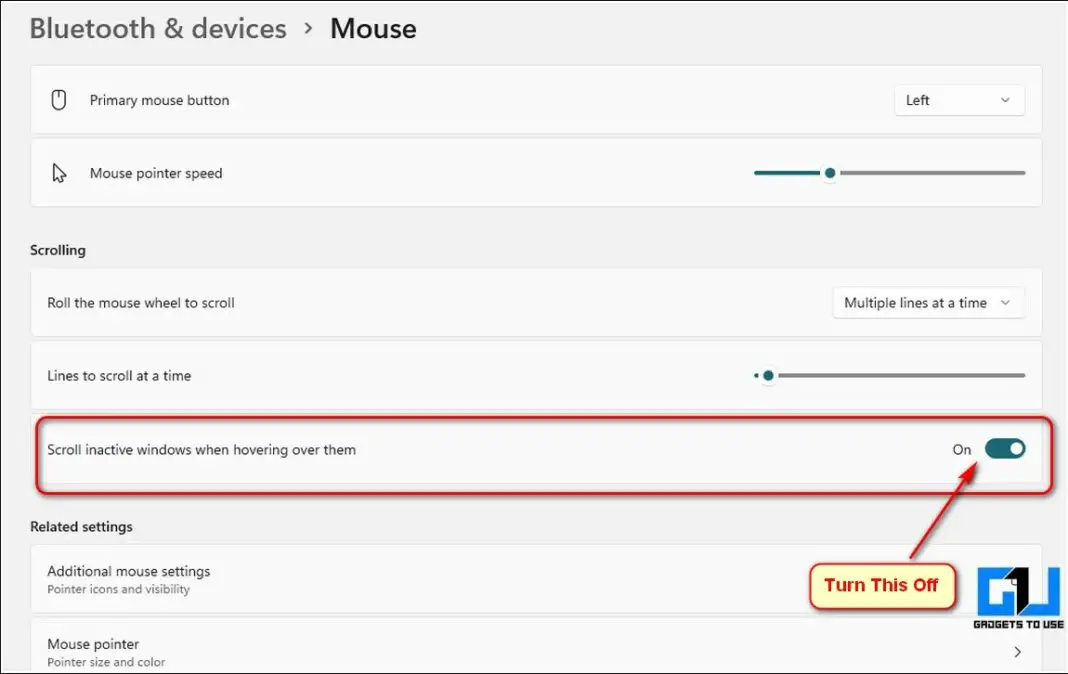The image size is (1068, 674).
Task: Click the Mouse pointer speed slider handle
Action: (829, 173)
